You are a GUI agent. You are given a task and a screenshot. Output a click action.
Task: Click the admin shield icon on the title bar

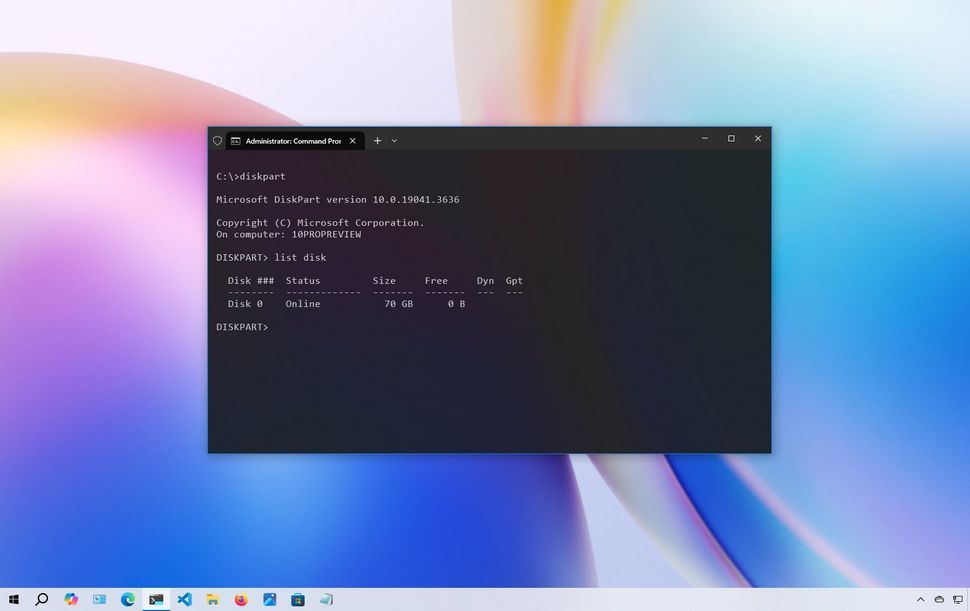[217, 141]
